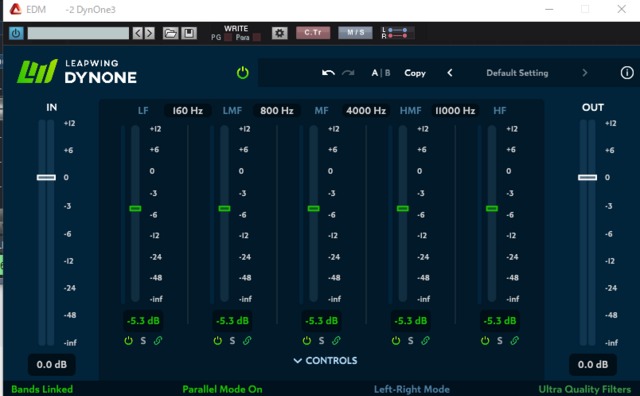Screen dimensions: 640x396
Task: Save preset with the floppy disk icon
Action: click(x=189, y=33)
